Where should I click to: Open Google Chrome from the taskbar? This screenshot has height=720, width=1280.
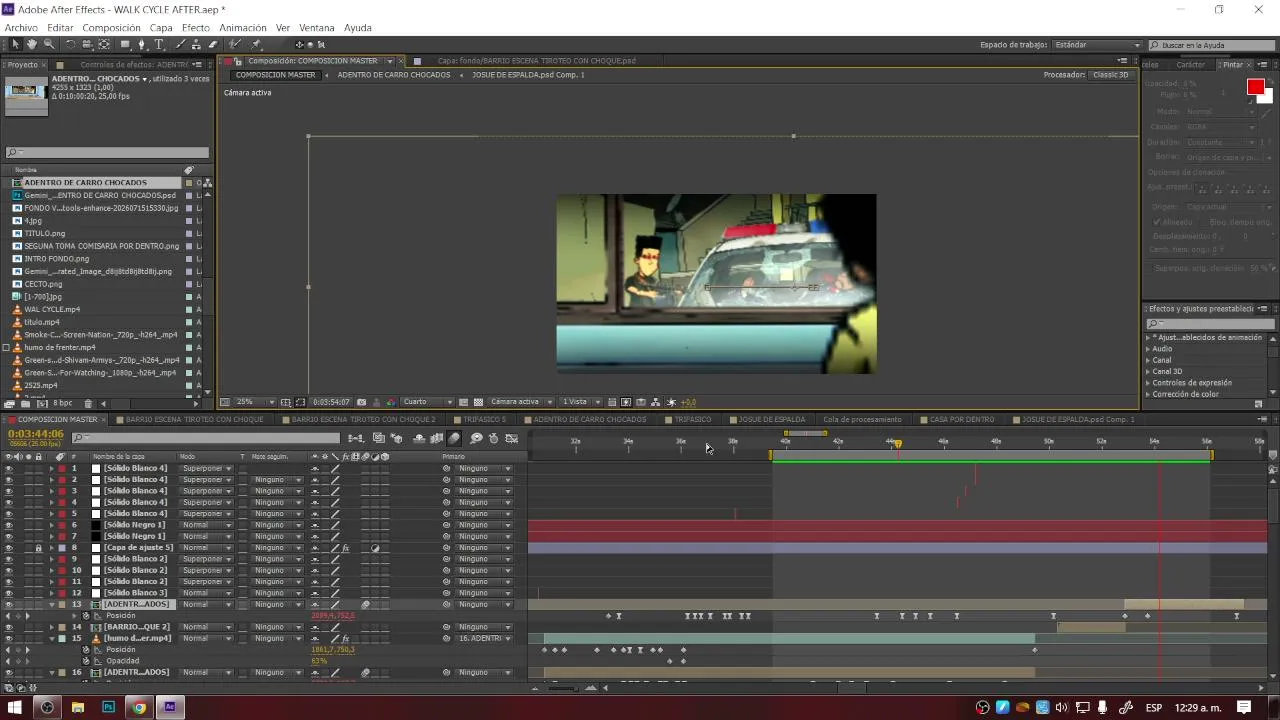139,707
